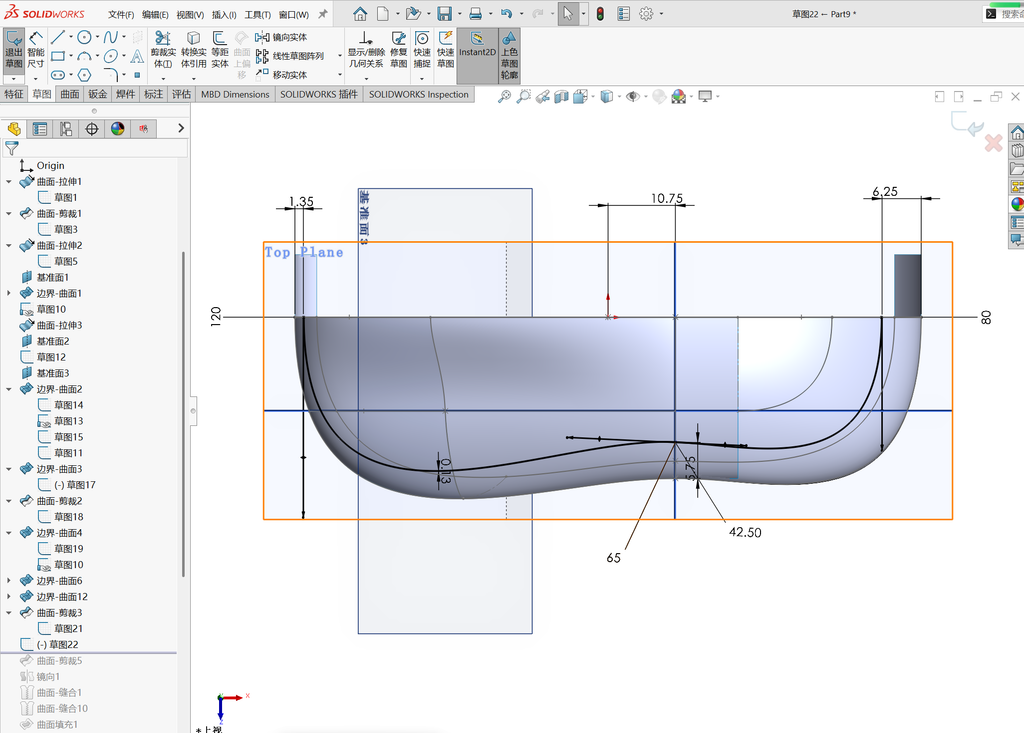Select the Circle sketch tool
Viewport: 1024px width, 733px height.
pos(84,37)
